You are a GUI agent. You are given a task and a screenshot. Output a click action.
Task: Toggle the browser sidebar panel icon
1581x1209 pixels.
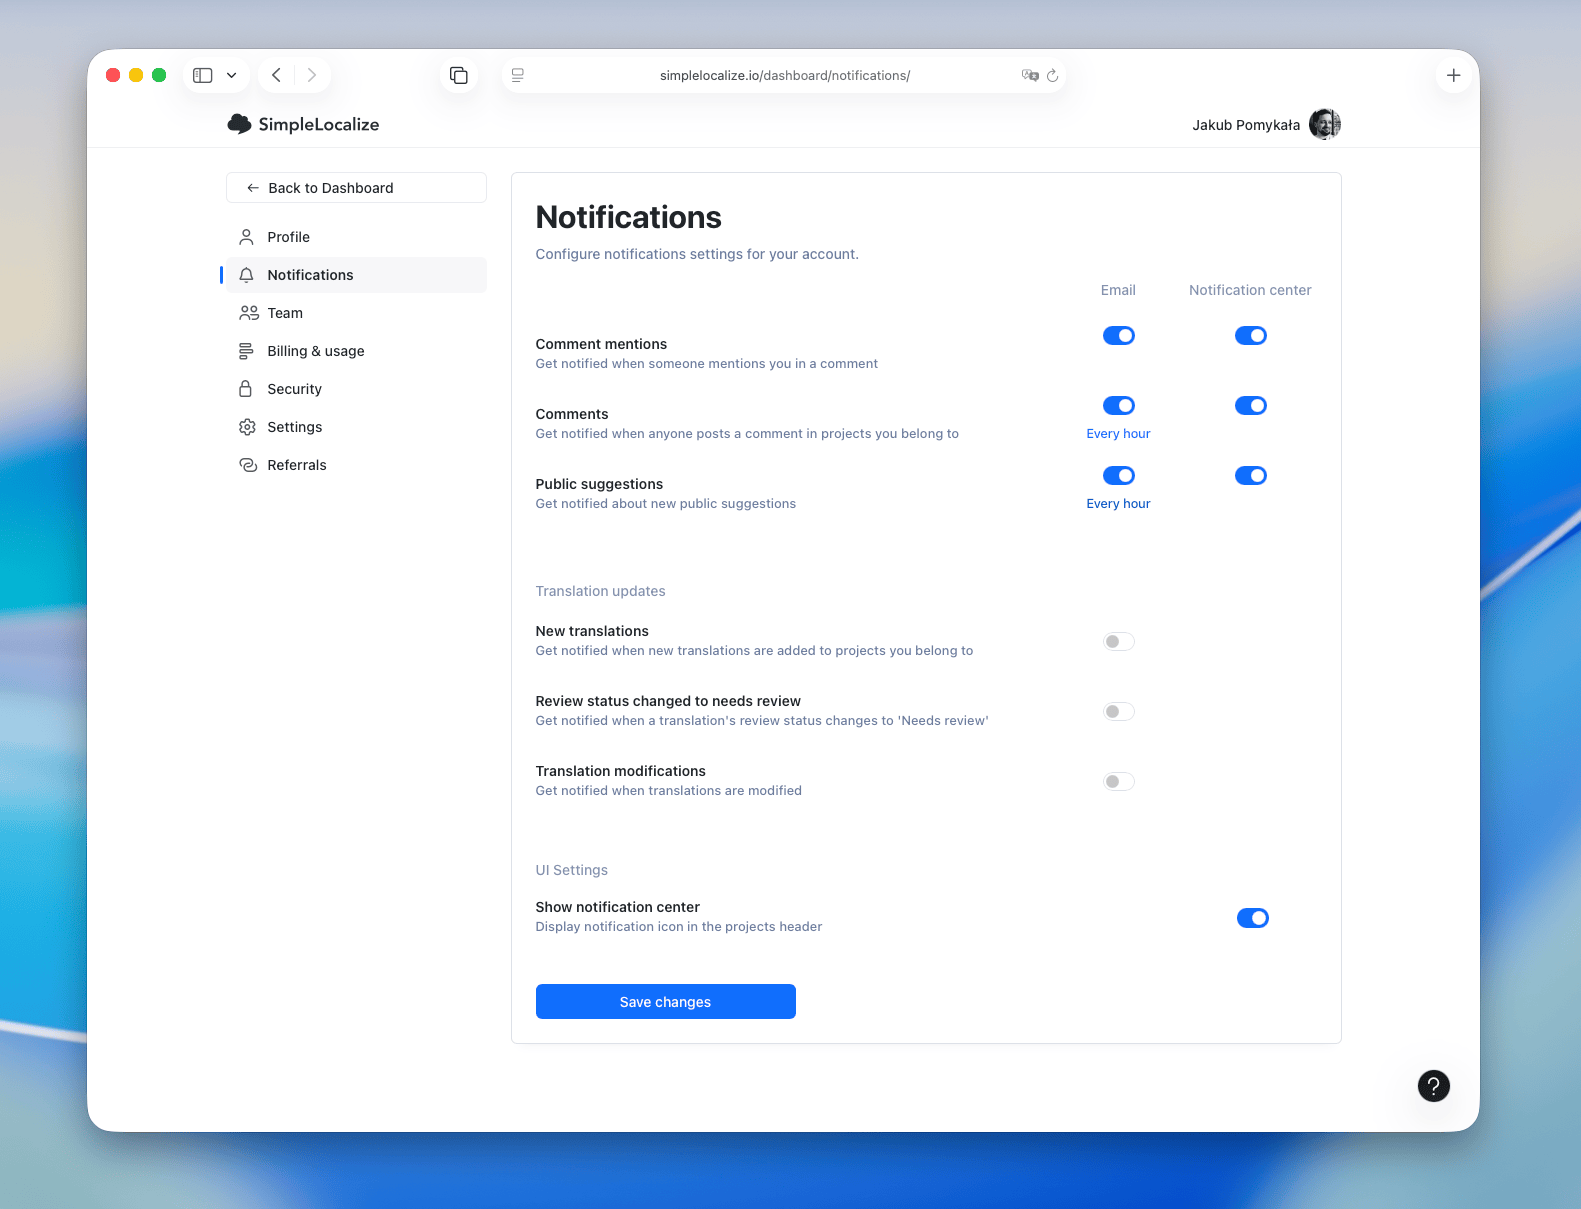203,75
